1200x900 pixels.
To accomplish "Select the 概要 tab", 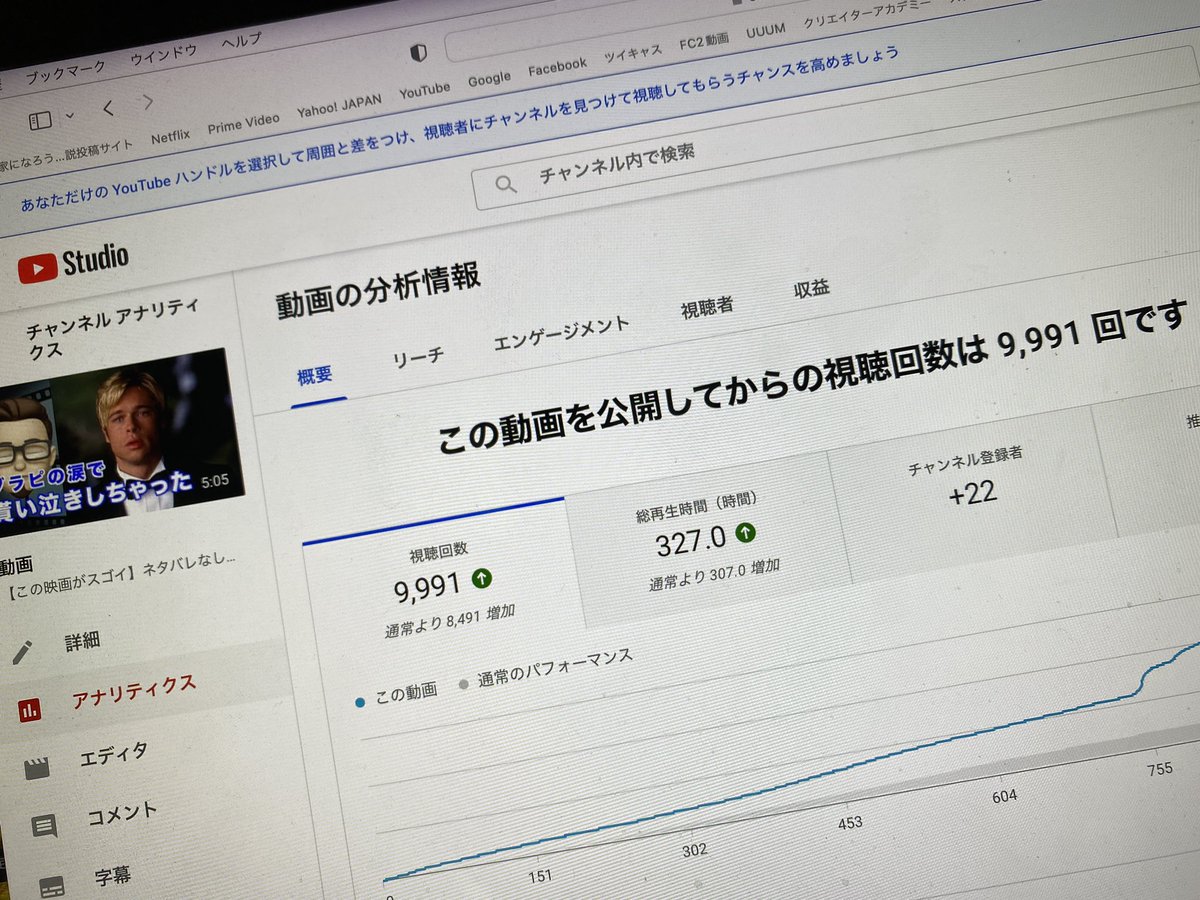I will coord(315,377).
